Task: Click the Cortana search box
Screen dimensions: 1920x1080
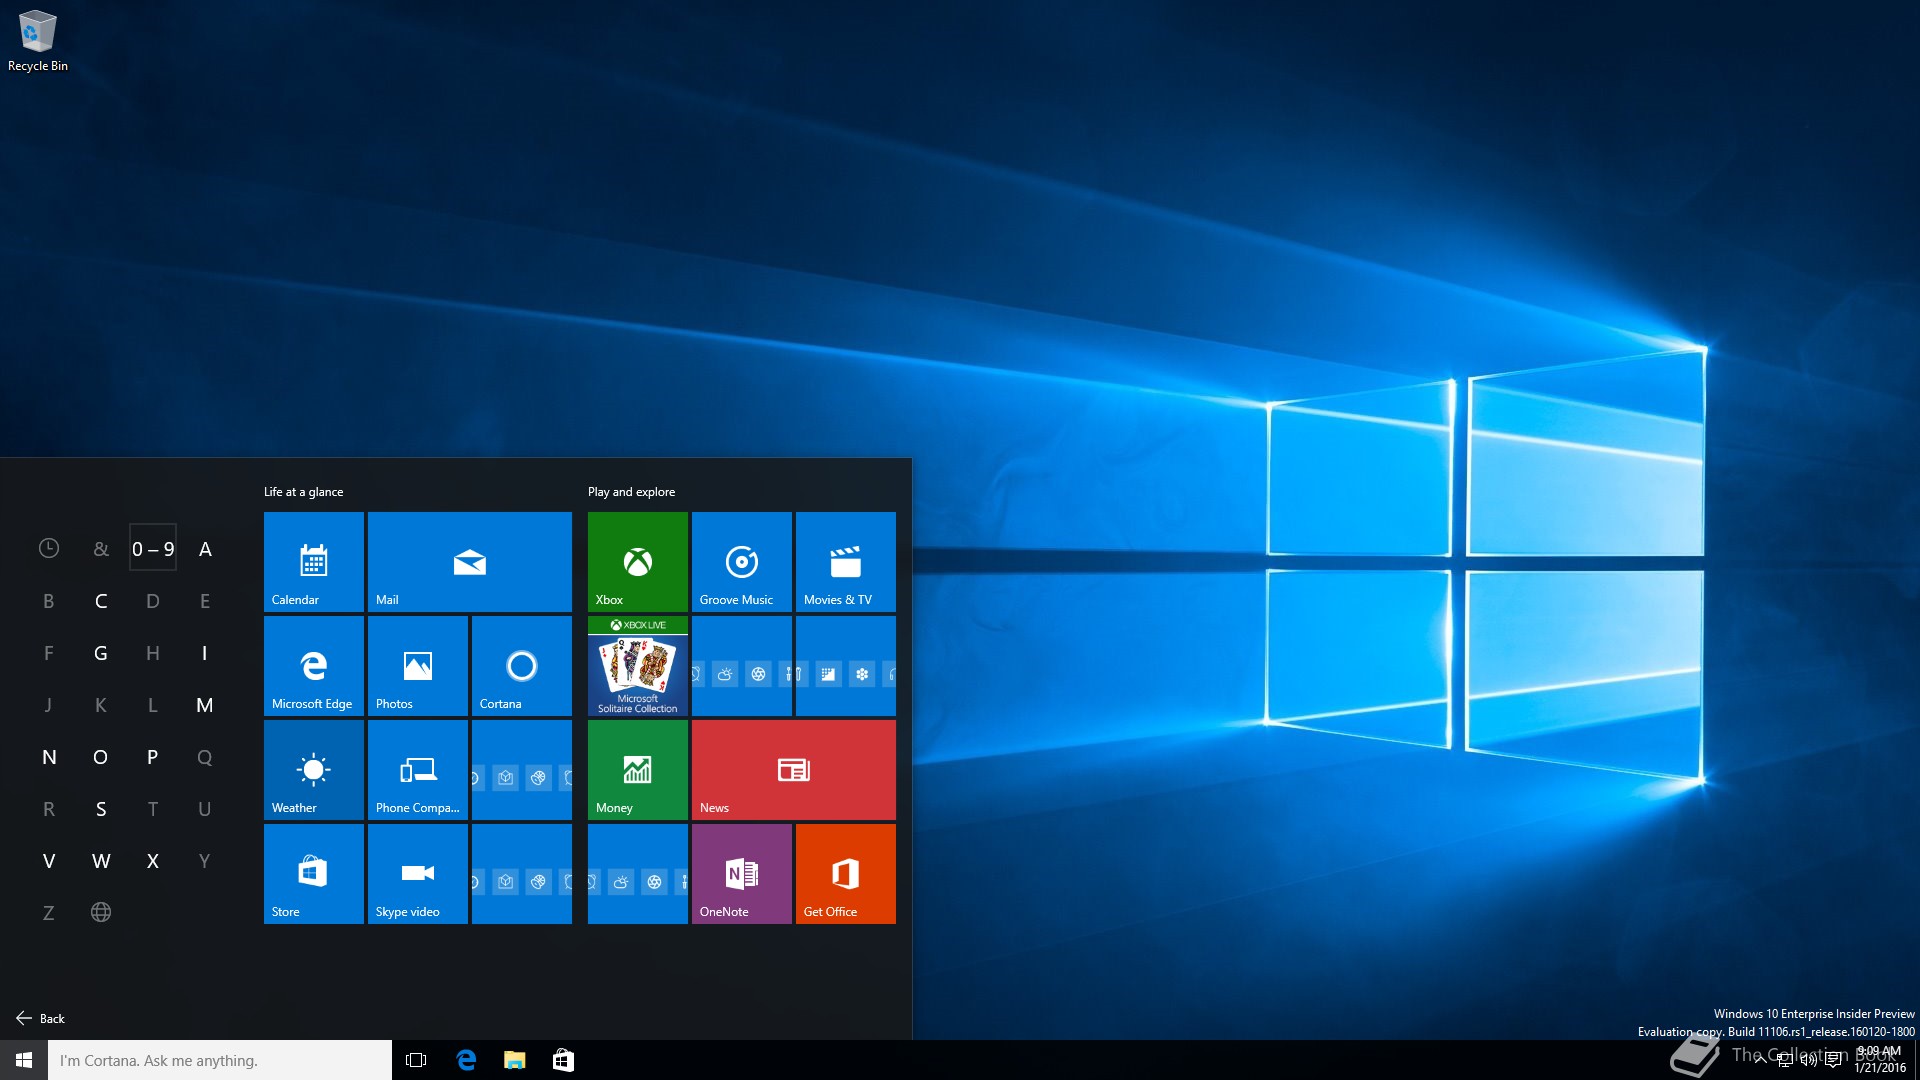Action: pyautogui.click(x=220, y=1060)
